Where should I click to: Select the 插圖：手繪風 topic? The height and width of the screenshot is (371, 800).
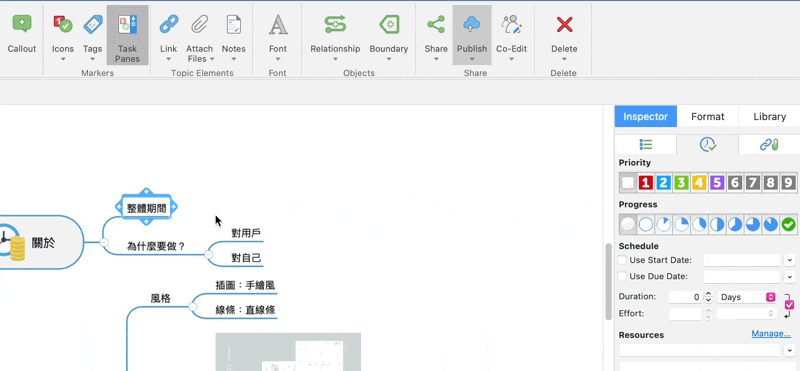pyautogui.click(x=245, y=285)
